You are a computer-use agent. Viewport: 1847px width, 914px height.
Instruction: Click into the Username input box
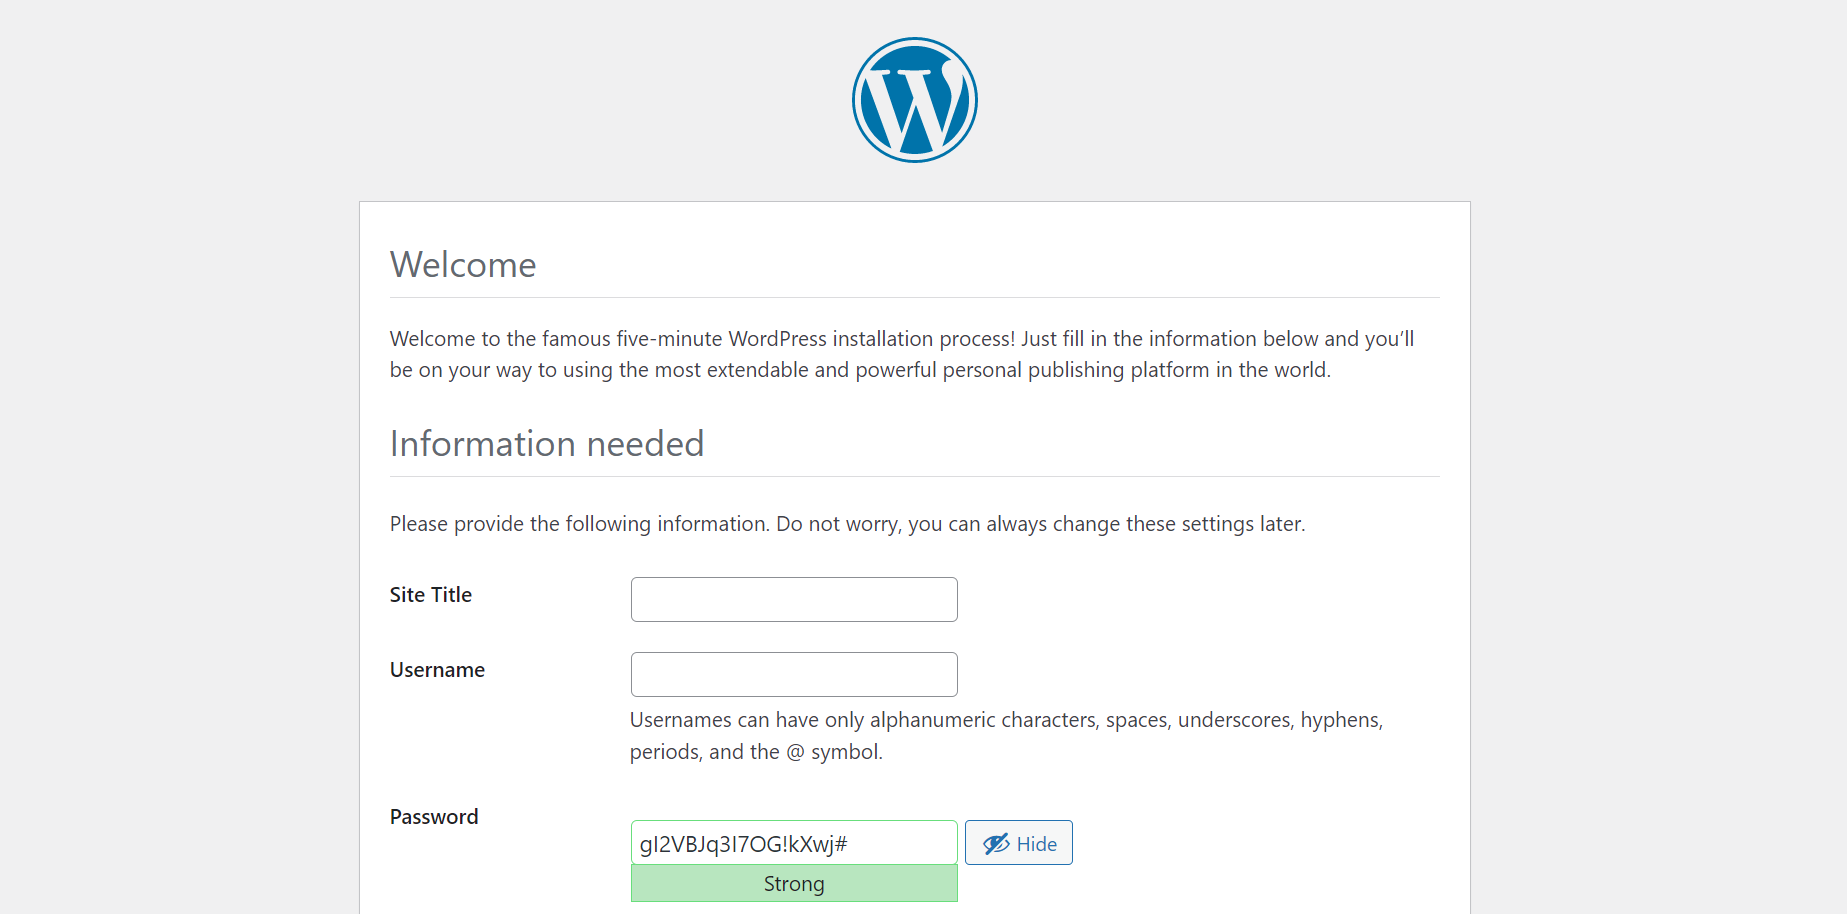point(794,674)
